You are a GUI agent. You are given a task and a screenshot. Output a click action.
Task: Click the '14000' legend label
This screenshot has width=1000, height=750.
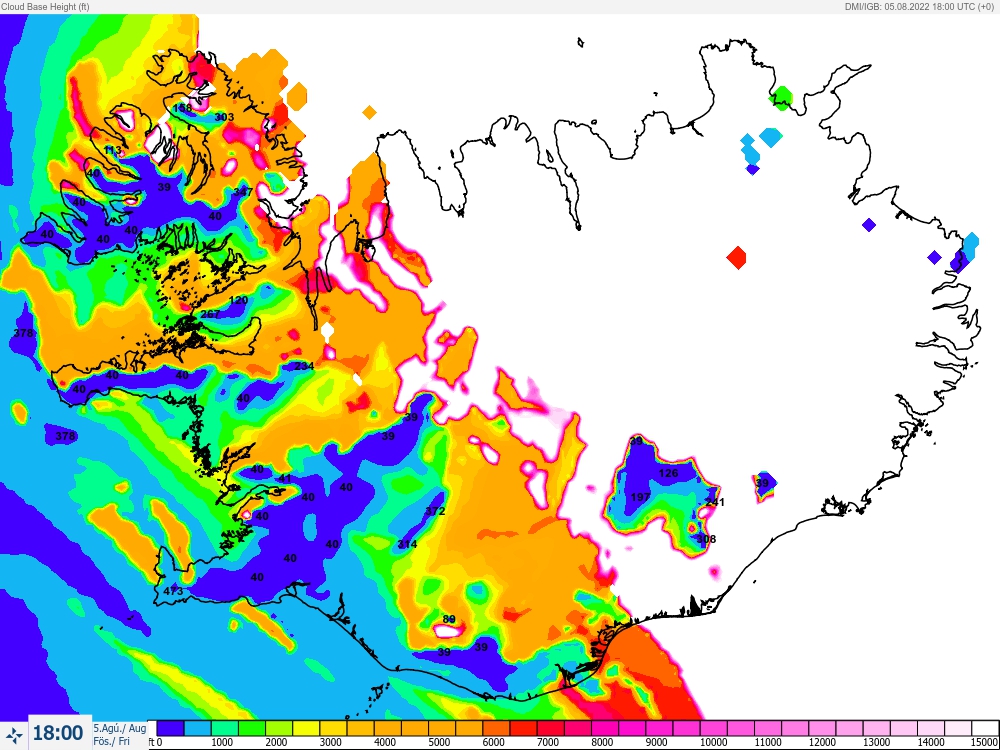[x=930, y=742]
